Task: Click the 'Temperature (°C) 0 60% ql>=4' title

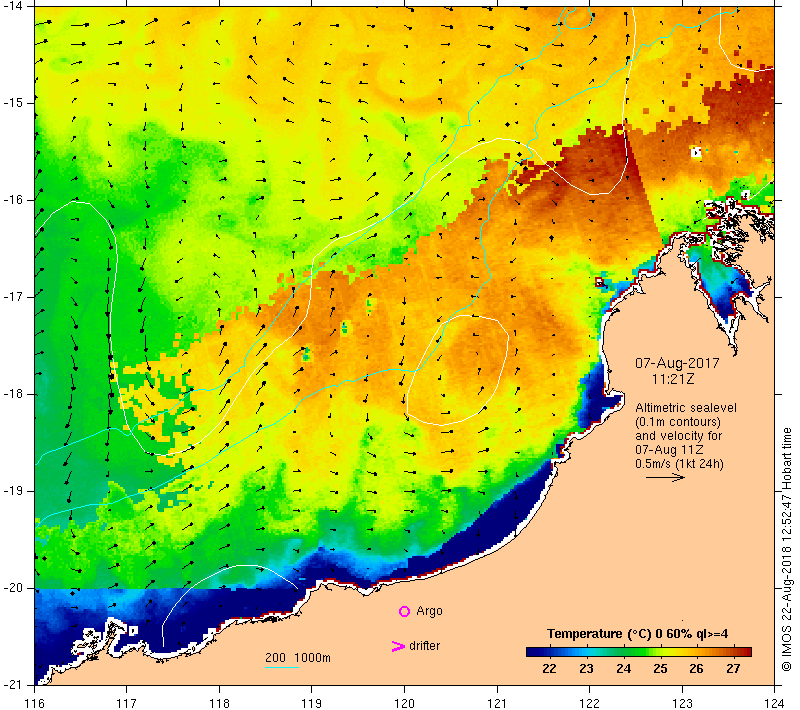Action: [x=637, y=634]
